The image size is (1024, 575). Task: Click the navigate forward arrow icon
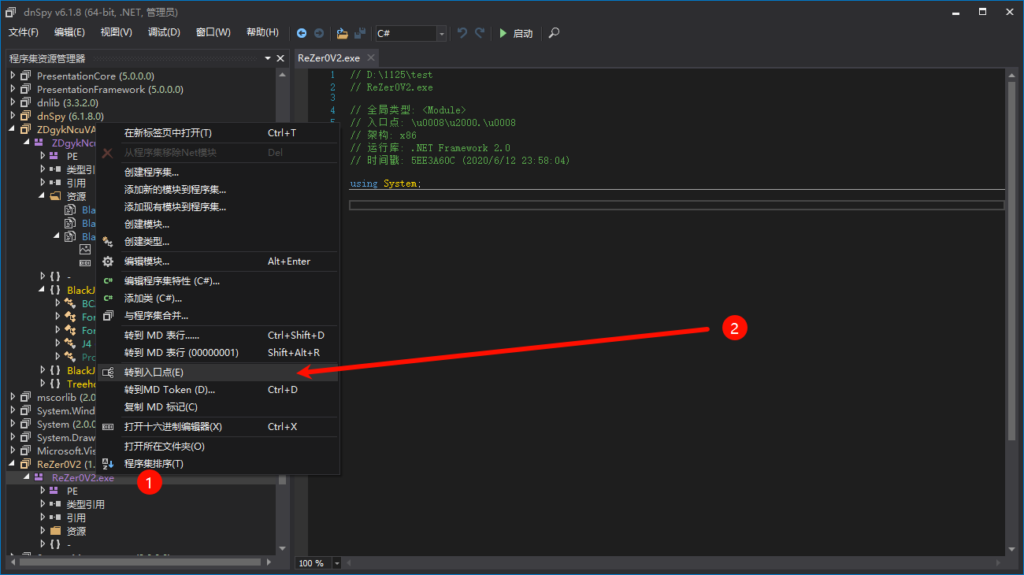tap(319, 33)
